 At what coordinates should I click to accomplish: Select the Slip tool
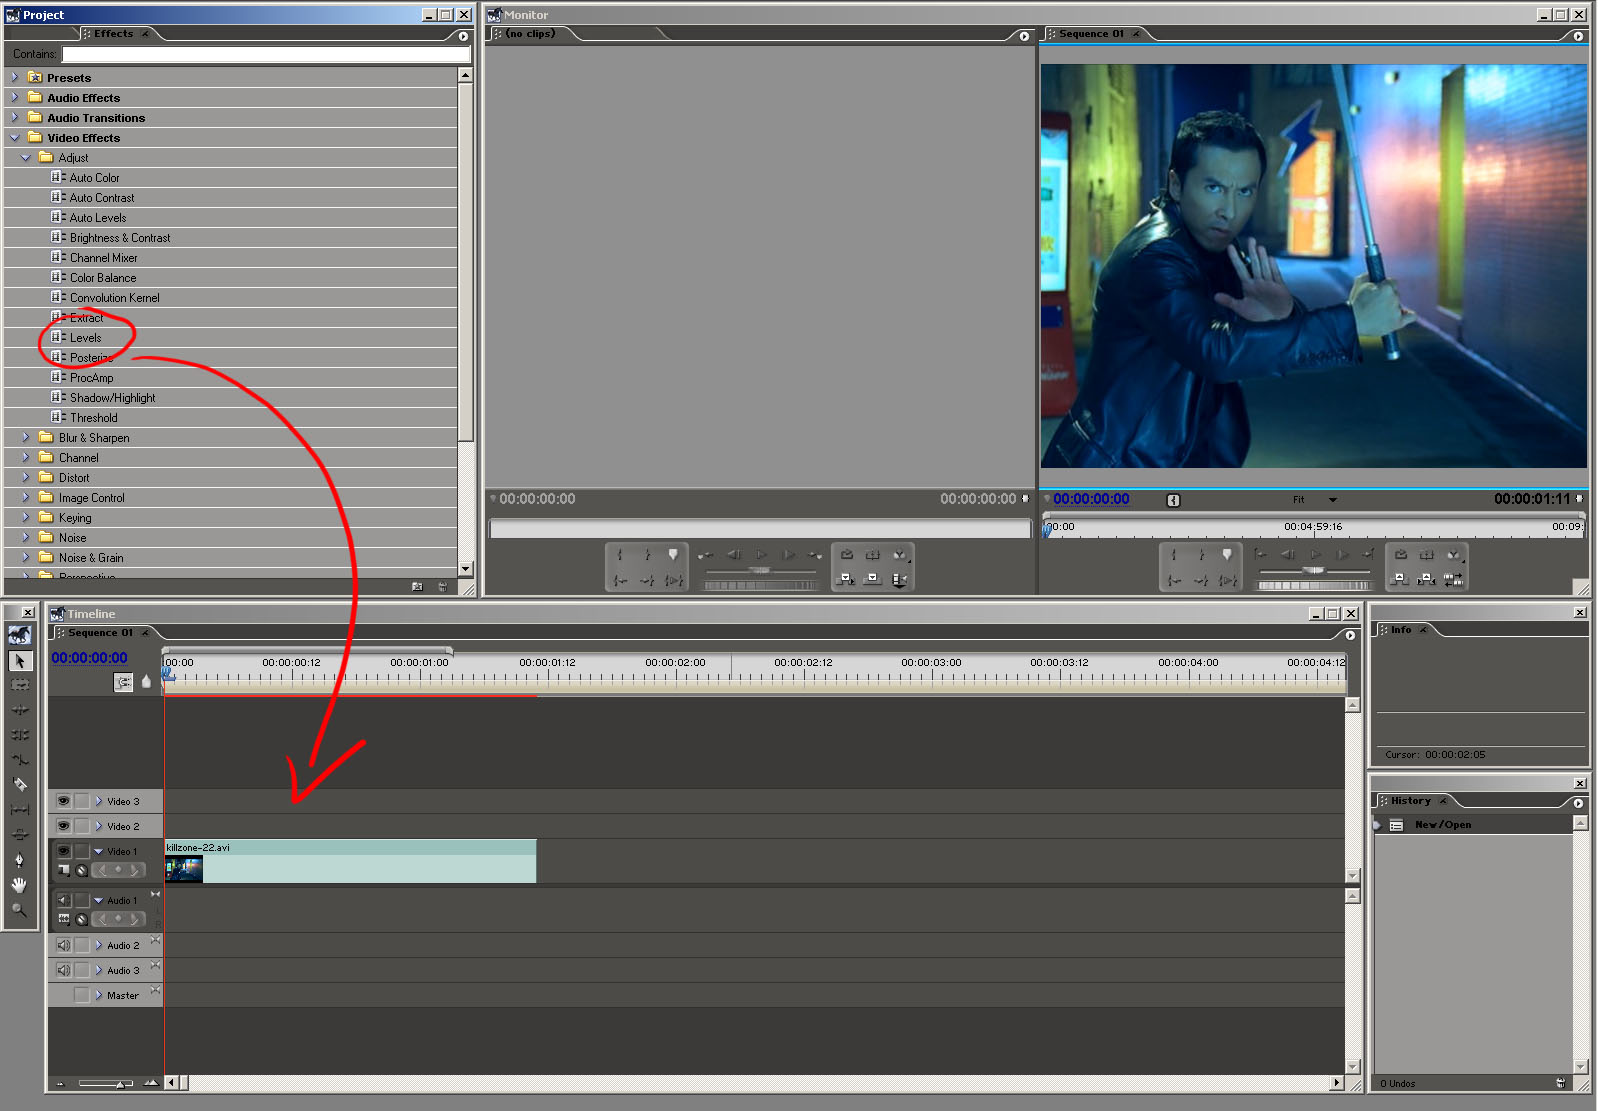tap(19, 810)
